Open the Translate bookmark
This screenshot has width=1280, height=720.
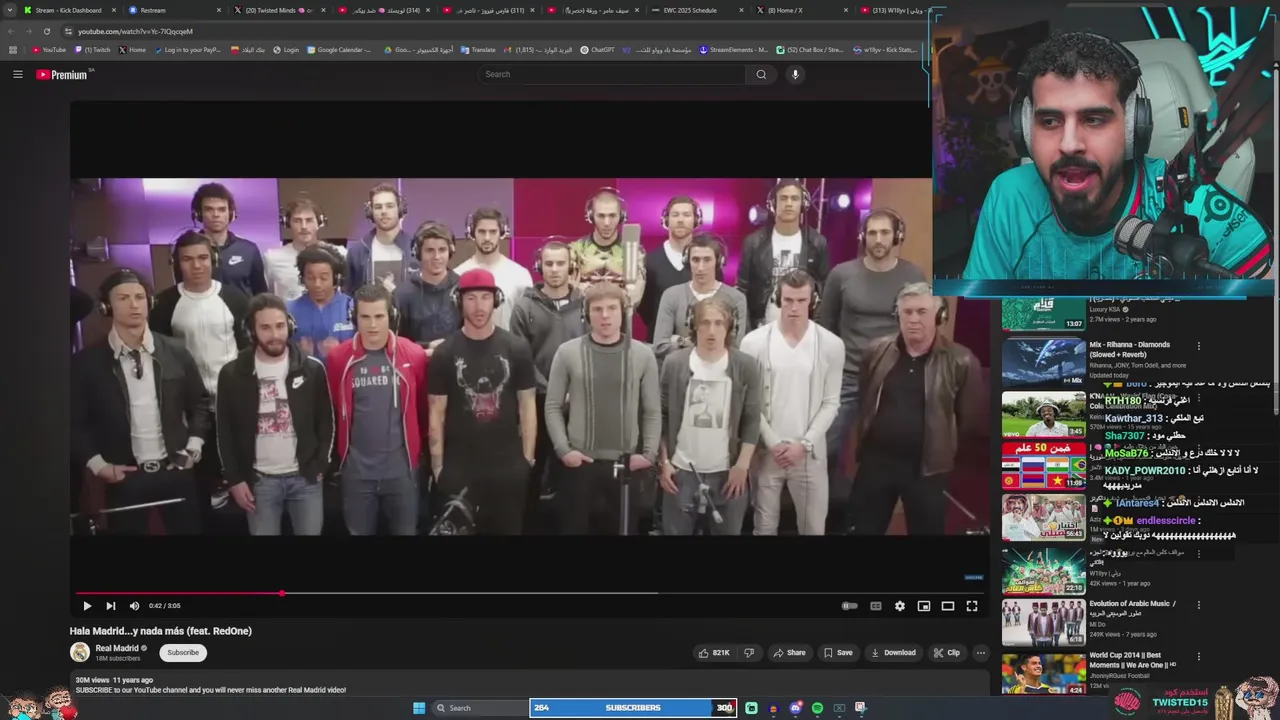point(478,49)
